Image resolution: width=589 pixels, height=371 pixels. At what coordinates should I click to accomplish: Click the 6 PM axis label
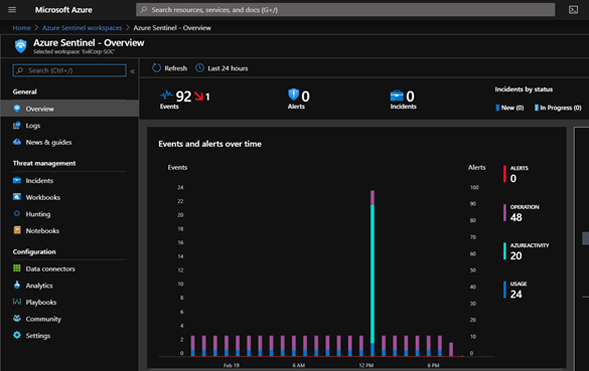coord(433,365)
